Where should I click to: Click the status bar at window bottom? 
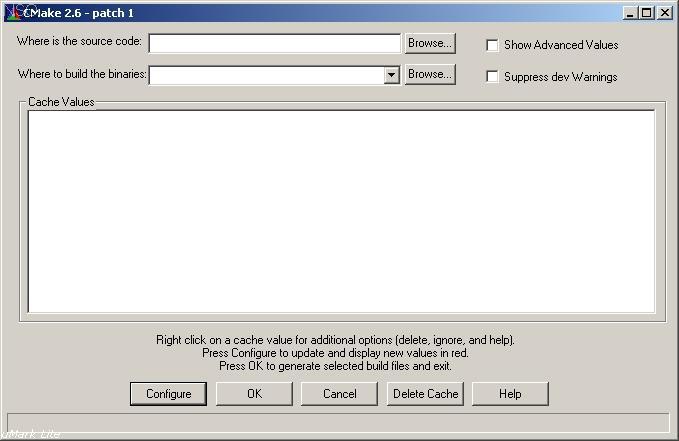pyautogui.click(x=338, y=423)
